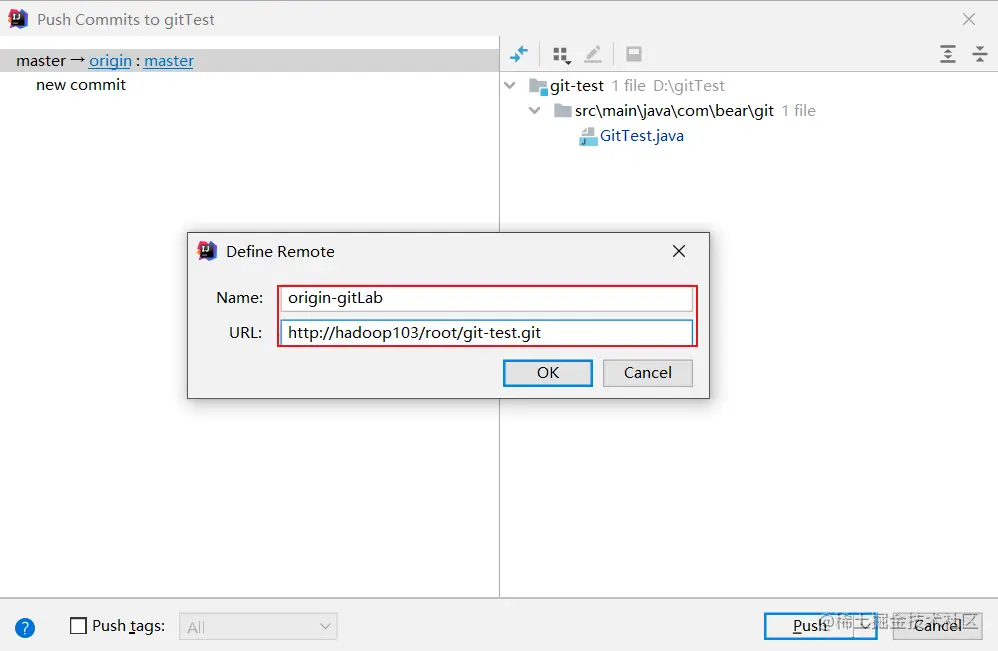This screenshot has width=998, height=651.
Task: Select the master branch row in commits list
Action: coord(250,60)
